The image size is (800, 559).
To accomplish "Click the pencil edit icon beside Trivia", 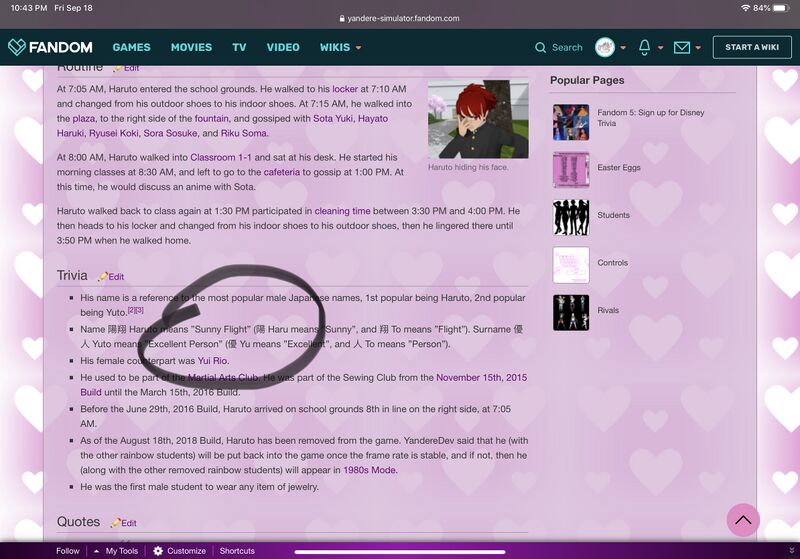I will (x=102, y=277).
